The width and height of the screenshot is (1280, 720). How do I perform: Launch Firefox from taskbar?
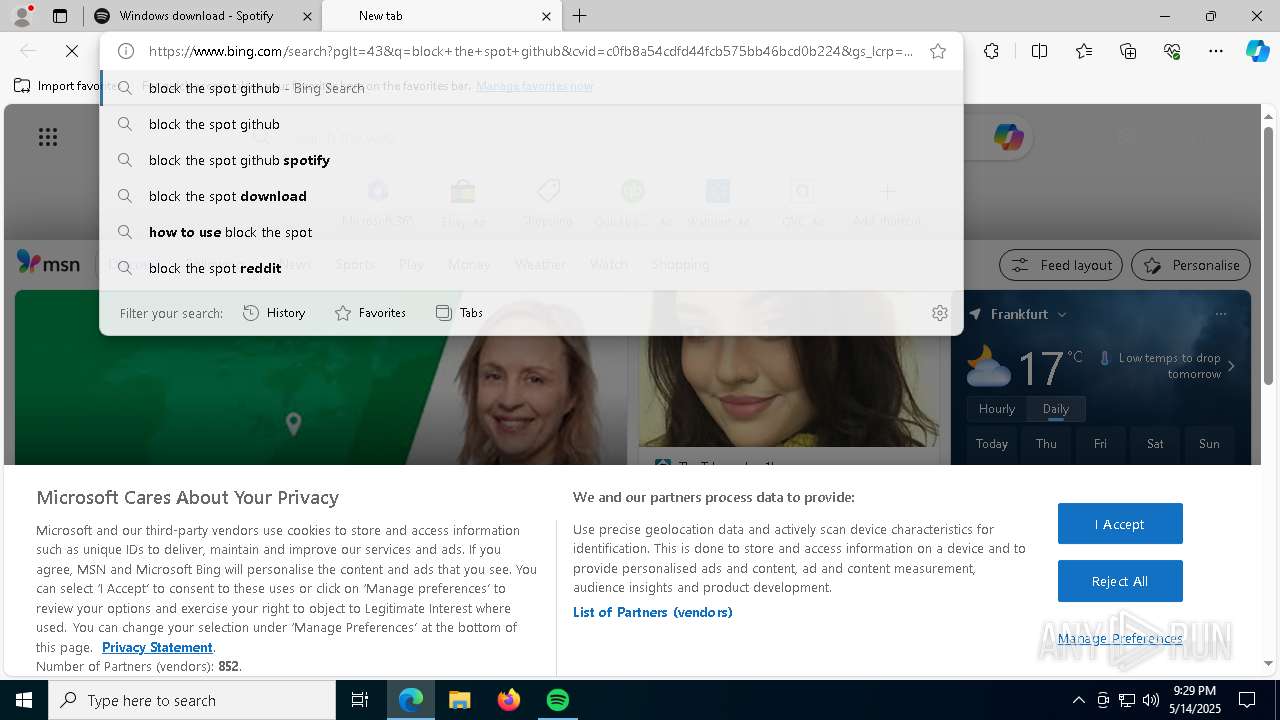509,700
